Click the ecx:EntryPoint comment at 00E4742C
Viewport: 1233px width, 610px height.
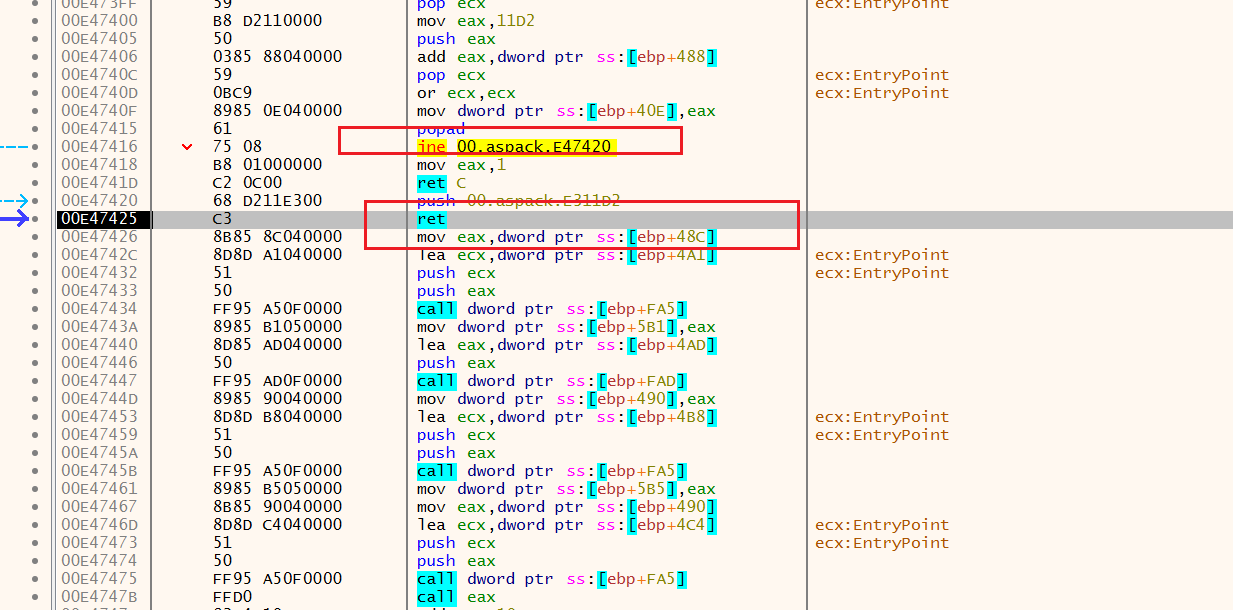[x=881, y=255]
